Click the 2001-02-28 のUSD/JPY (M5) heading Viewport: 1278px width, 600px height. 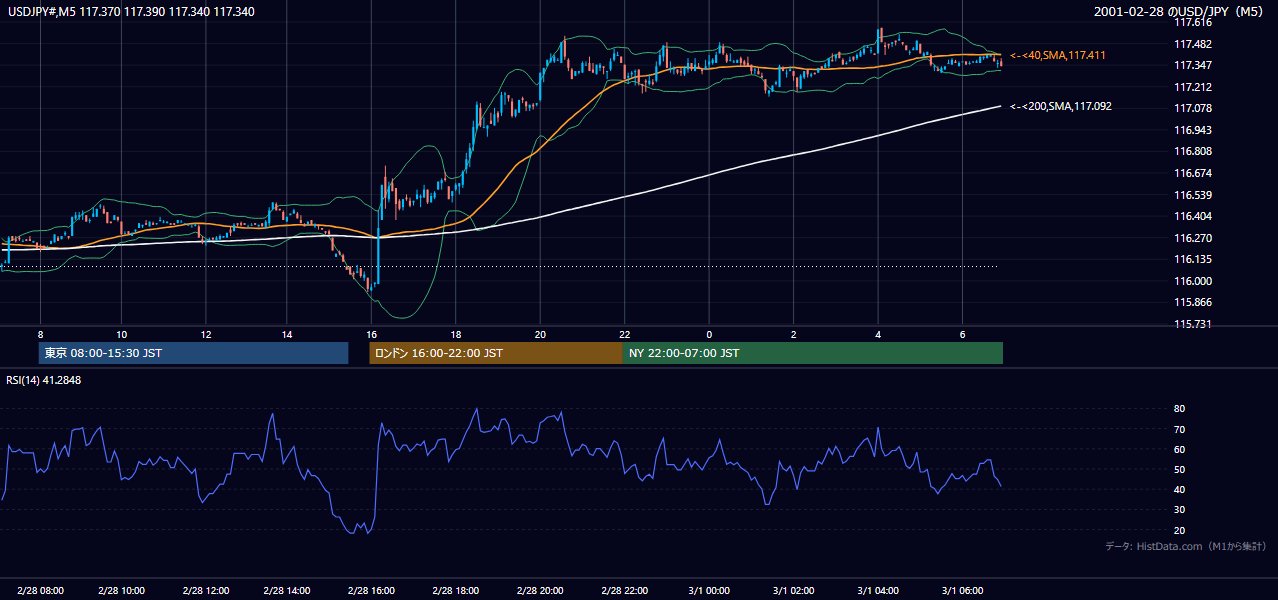(x=1180, y=12)
